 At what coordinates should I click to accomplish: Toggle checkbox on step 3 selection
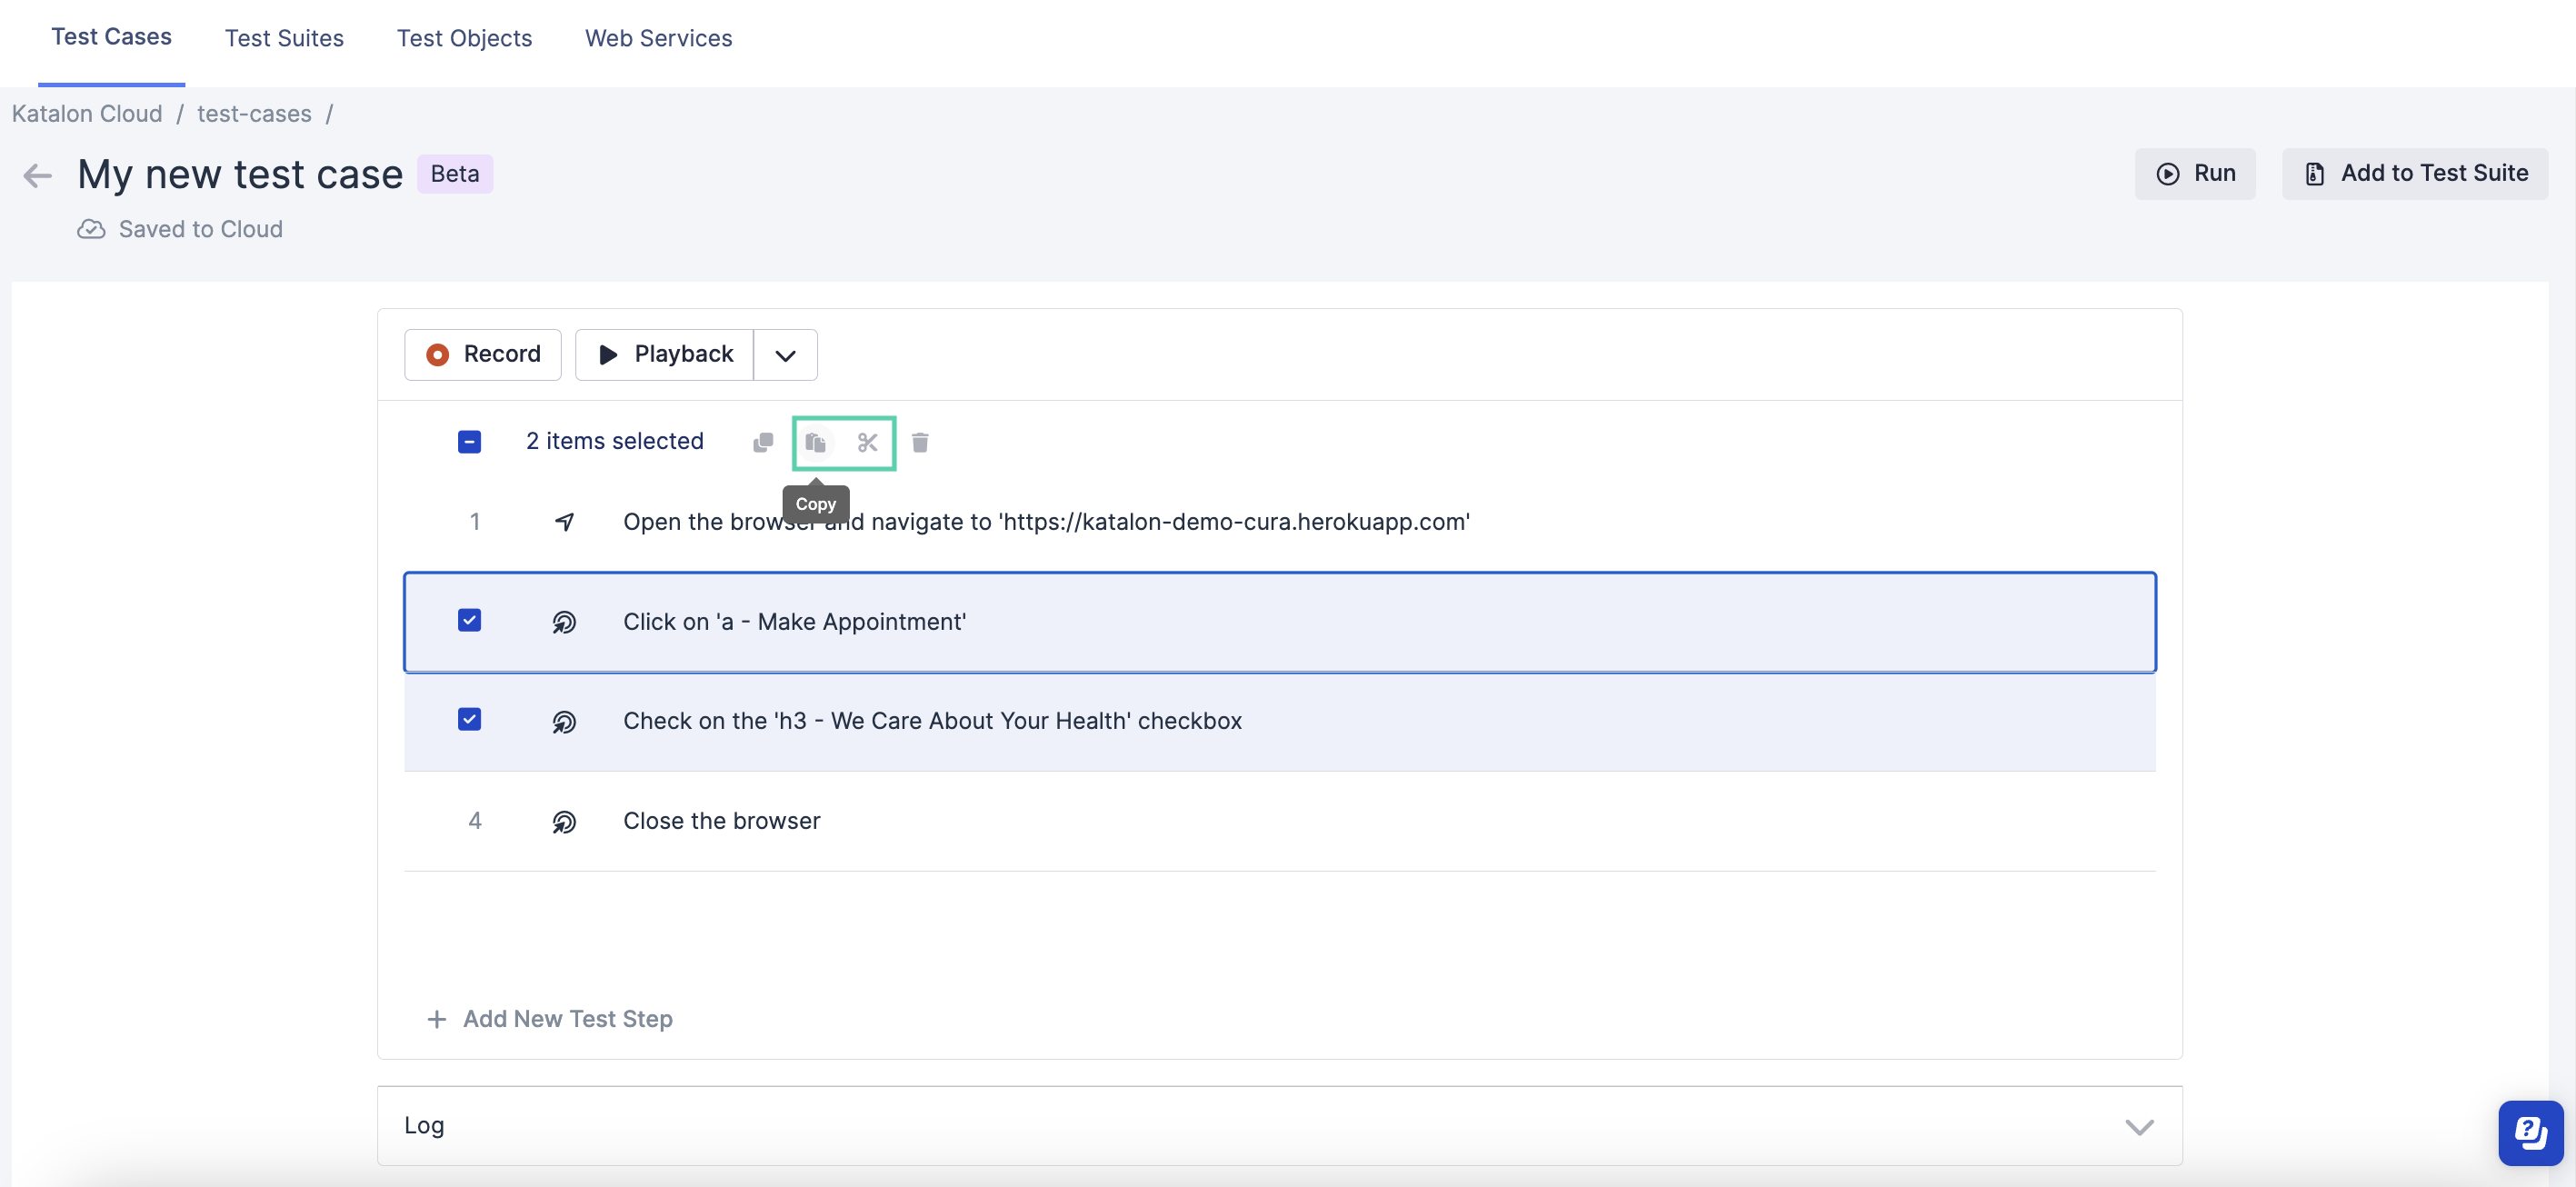pos(470,719)
